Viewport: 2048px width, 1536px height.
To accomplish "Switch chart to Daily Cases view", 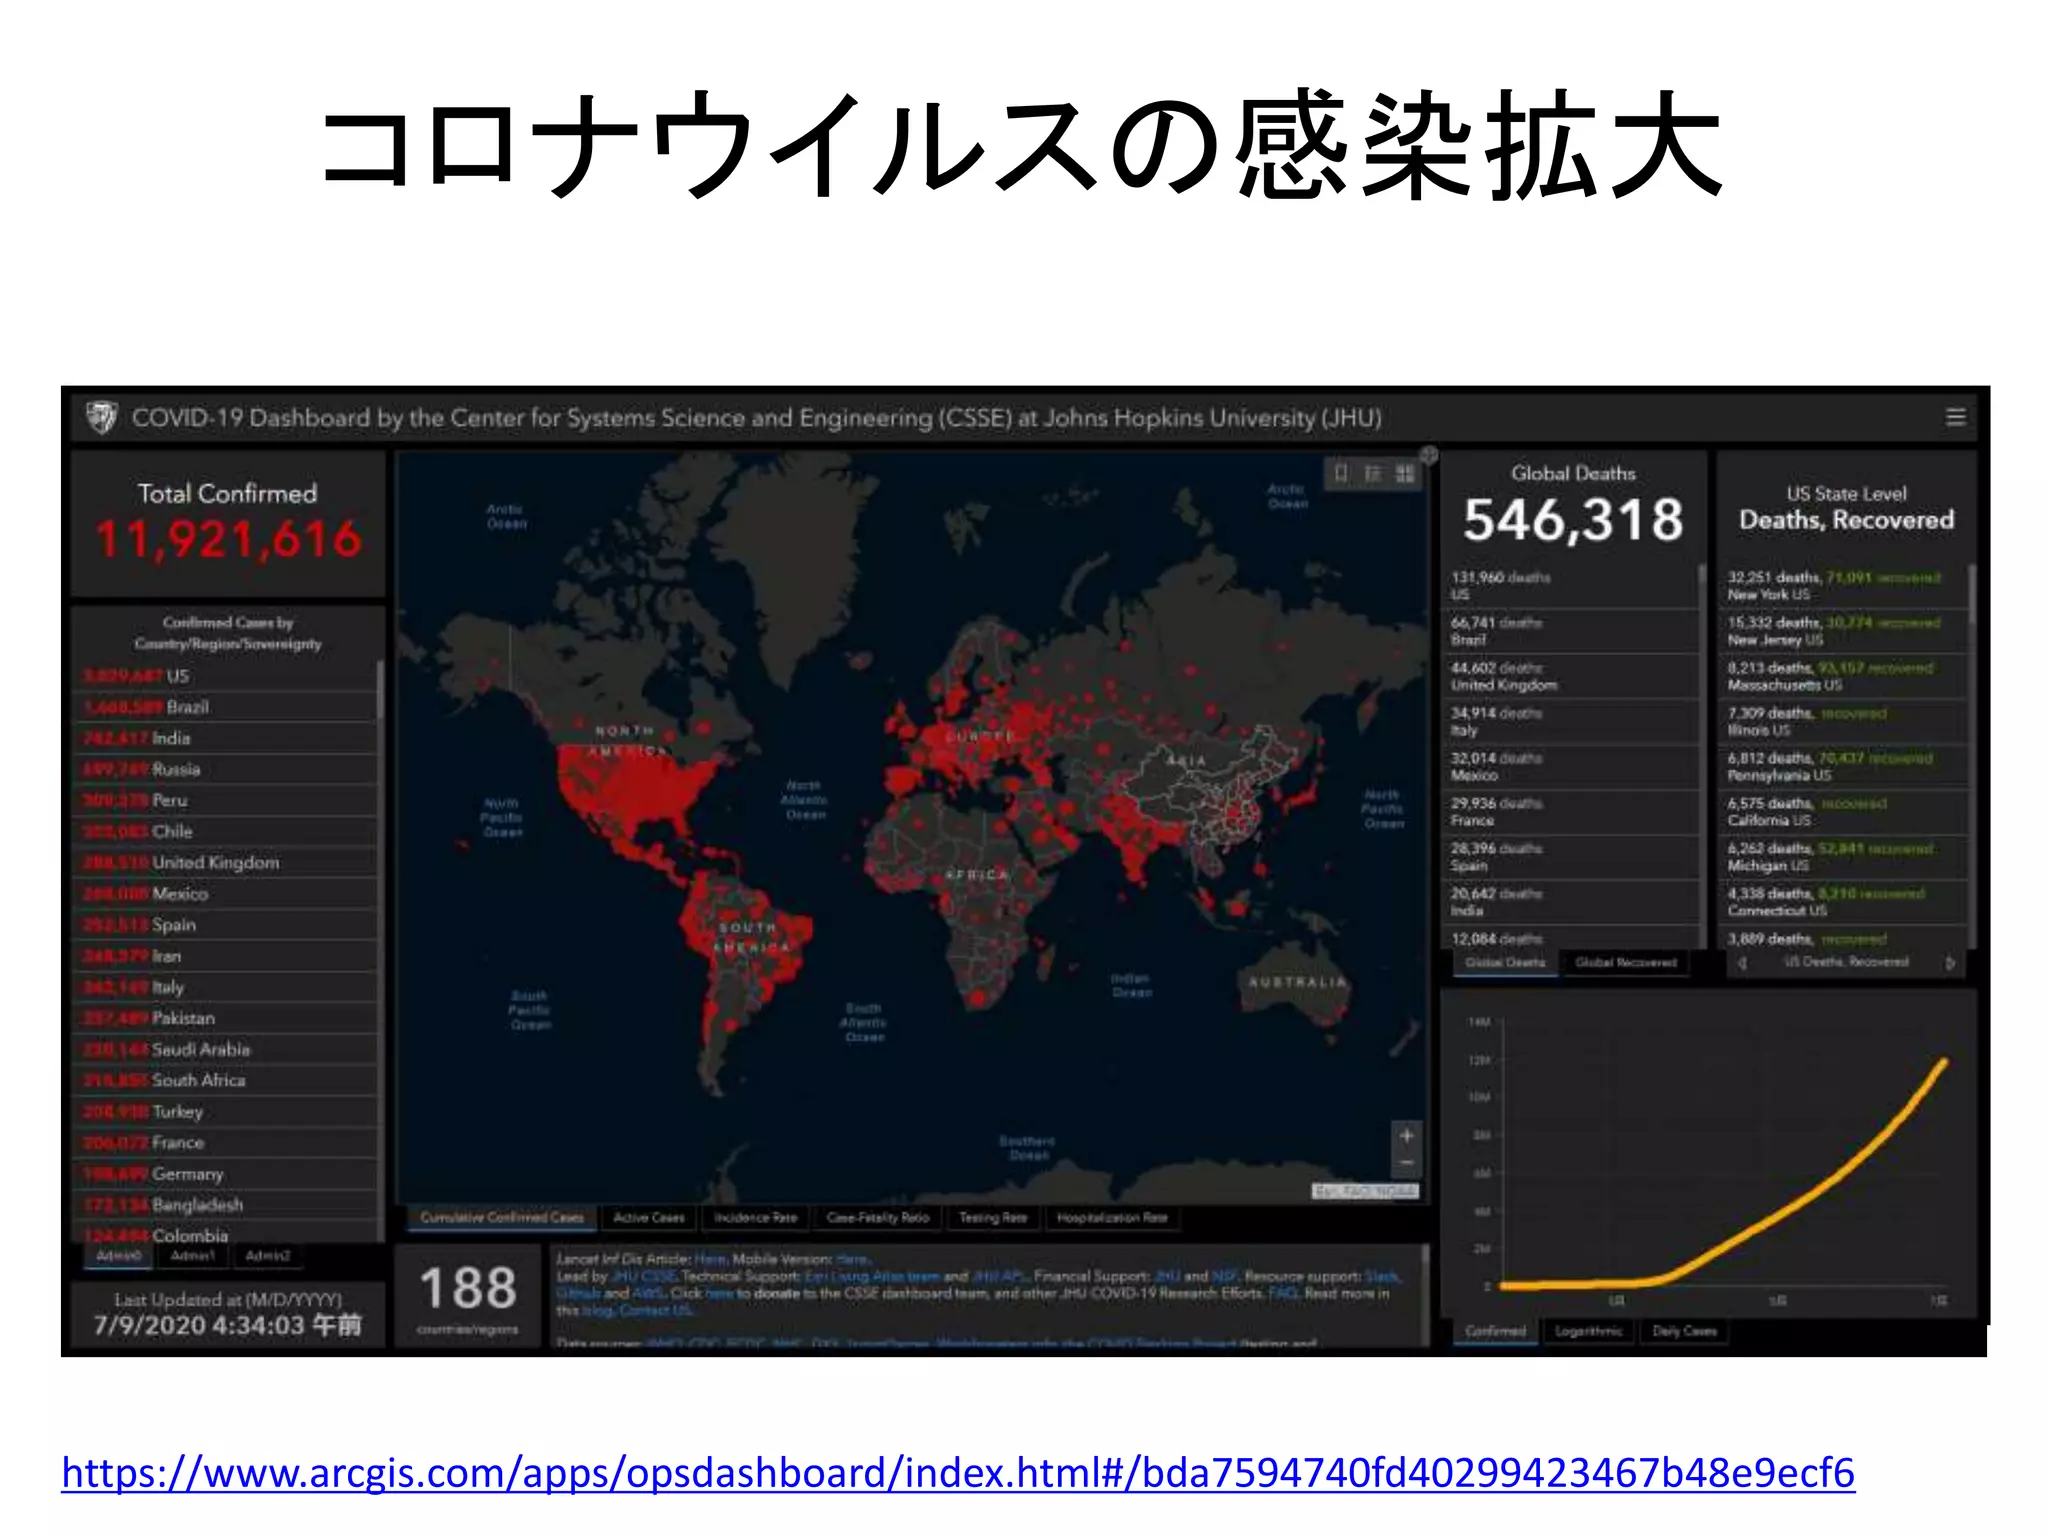I will coord(1684,1331).
